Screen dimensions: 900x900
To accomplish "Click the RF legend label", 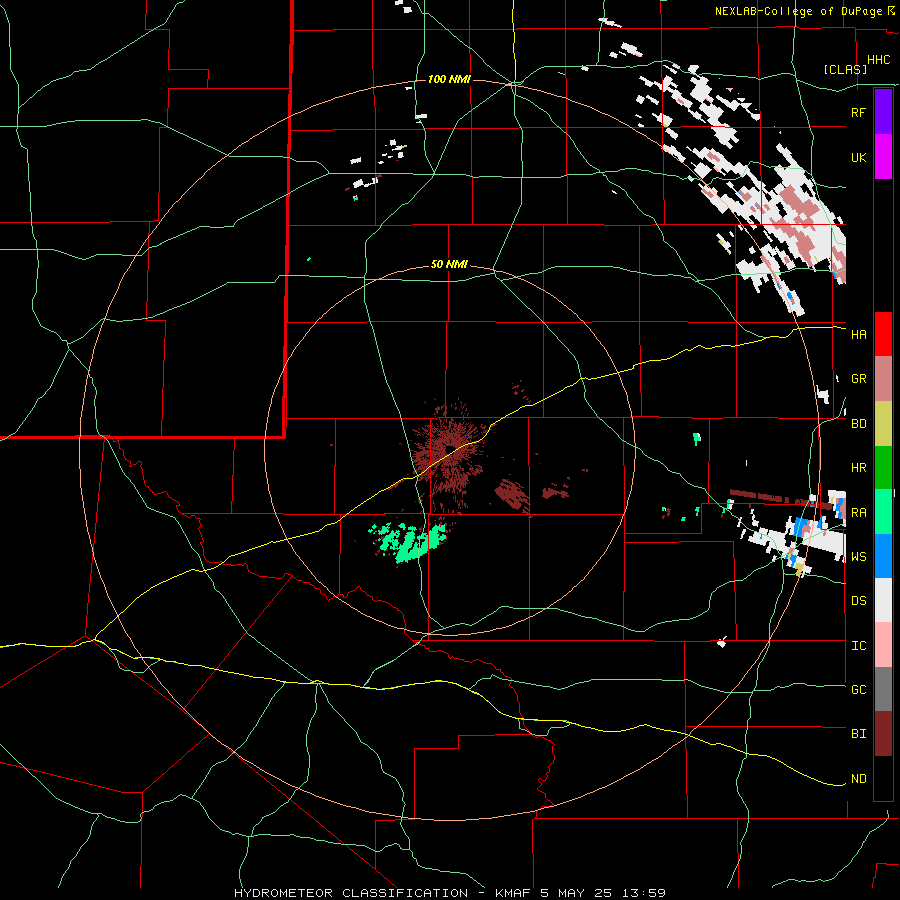I will pos(858,112).
